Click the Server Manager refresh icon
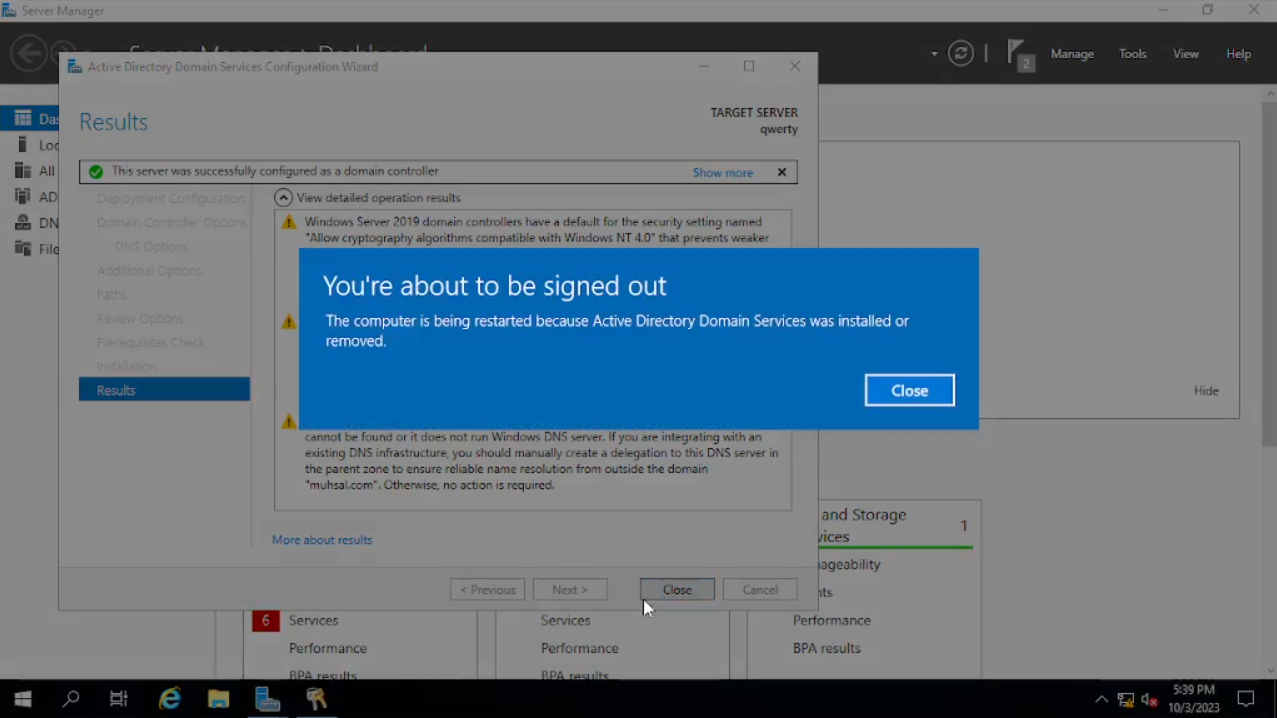The width and height of the screenshot is (1277, 718). coord(960,54)
